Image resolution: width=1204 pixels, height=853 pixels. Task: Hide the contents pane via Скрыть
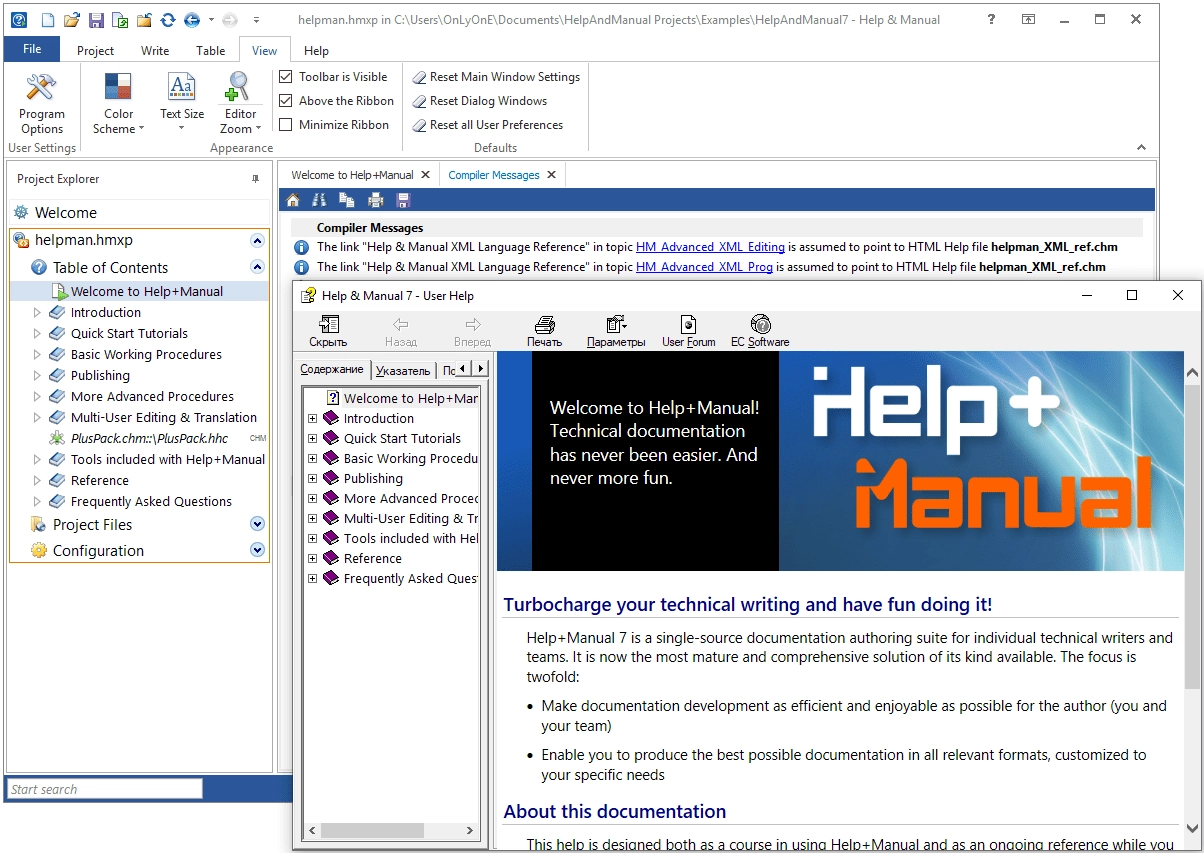point(328,332)
